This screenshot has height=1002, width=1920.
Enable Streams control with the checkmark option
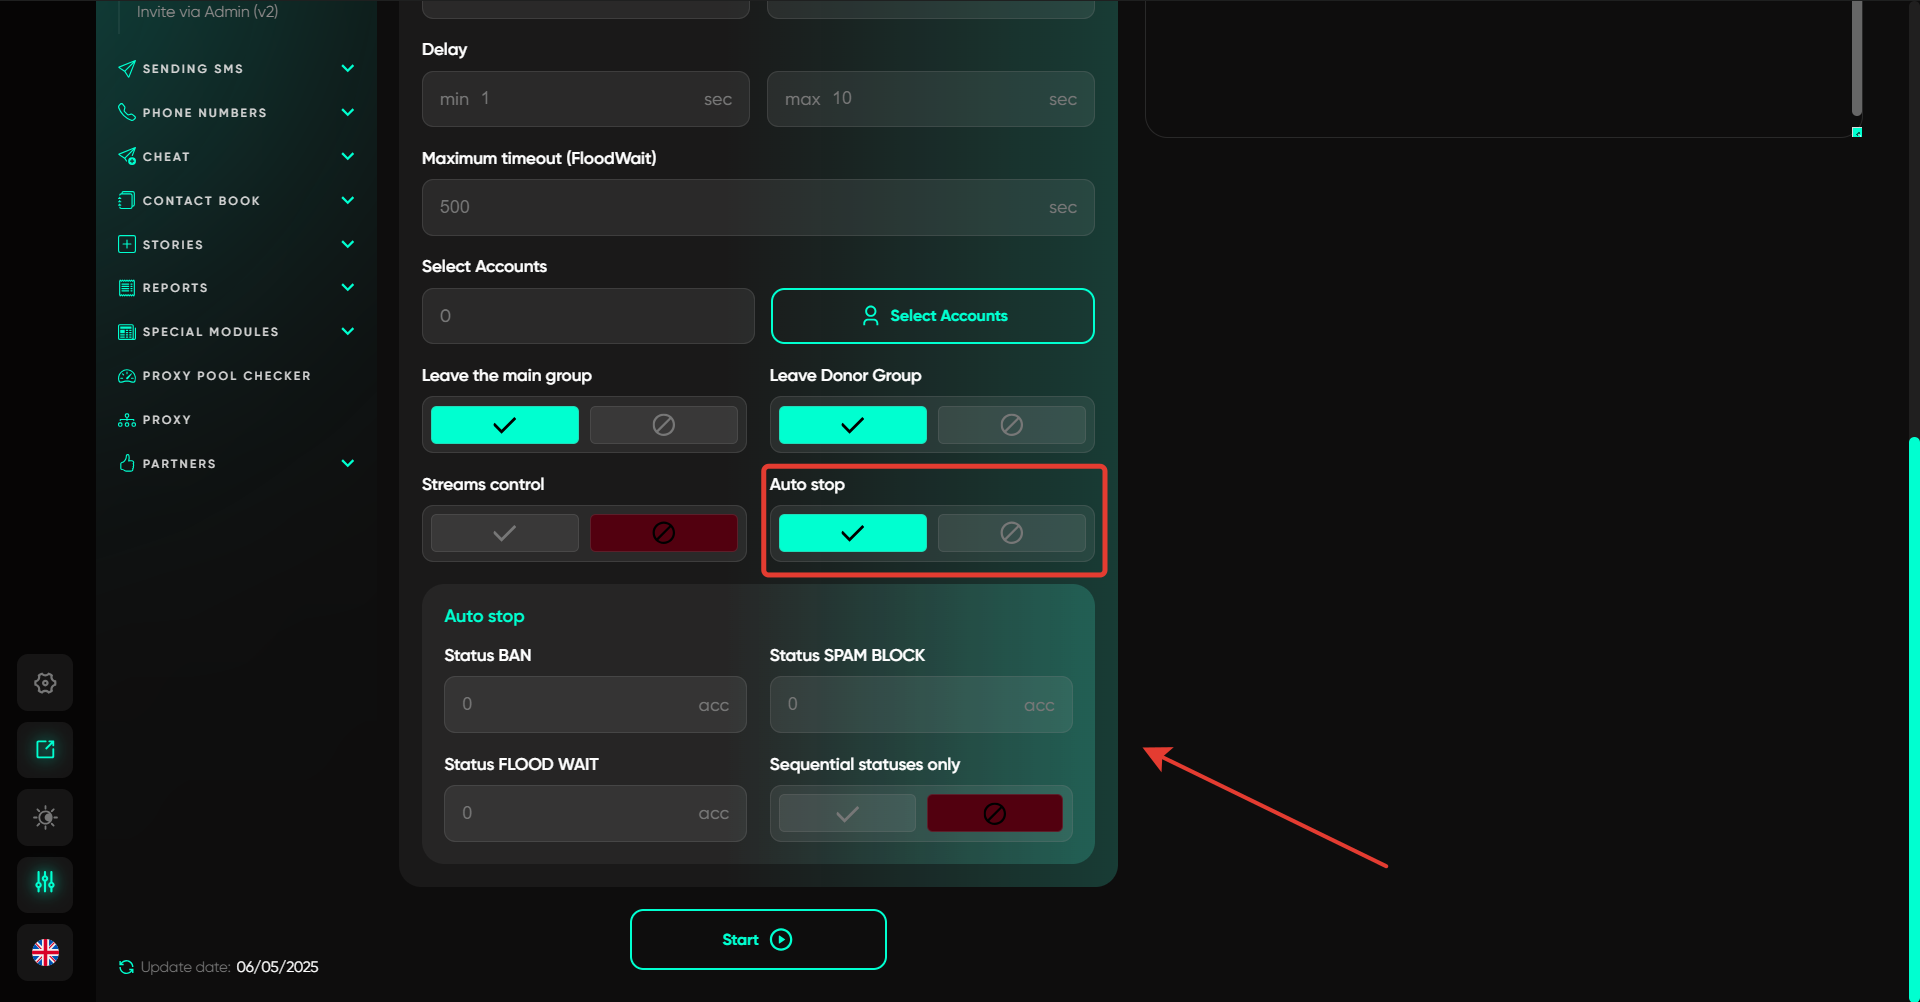coord(504,533)
